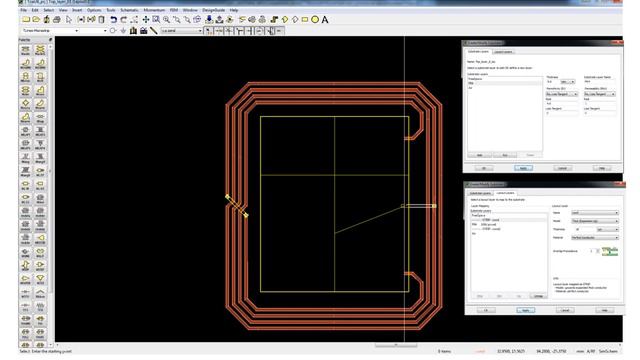Click the last snap mode icon
640x360 pixels.
tap(280, 31)
